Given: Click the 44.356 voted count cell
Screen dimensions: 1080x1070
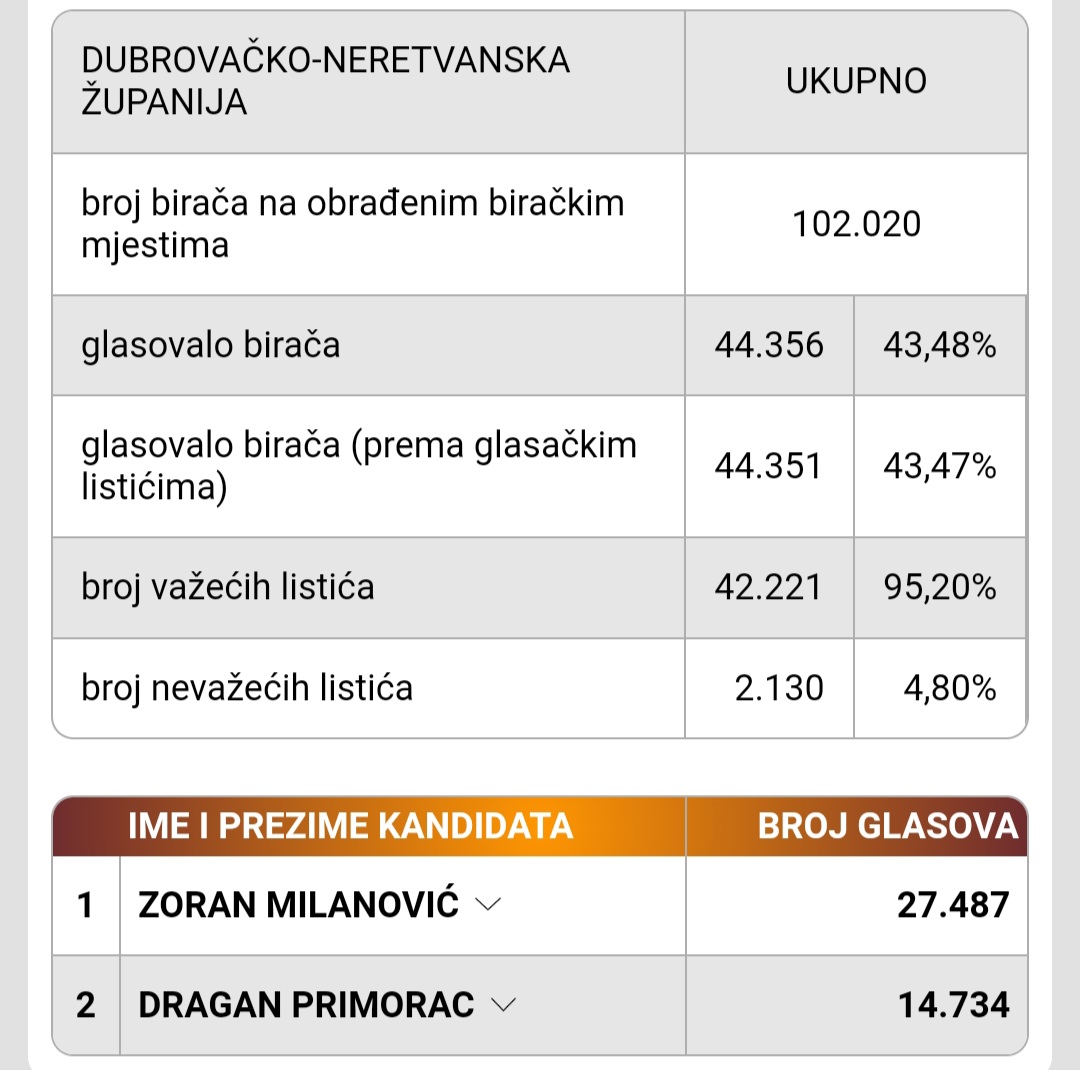Looking at the screenshot, I should [x=769, y=345].
